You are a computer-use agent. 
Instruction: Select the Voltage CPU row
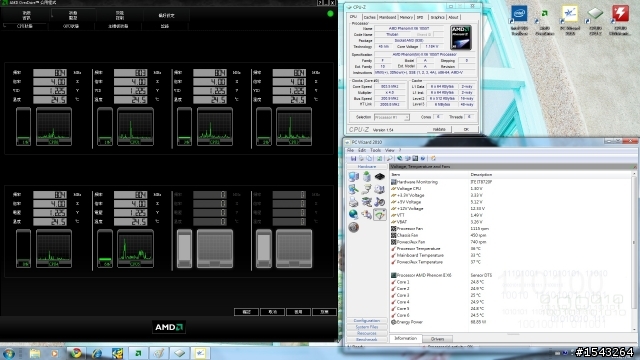(x=511, y=189)
